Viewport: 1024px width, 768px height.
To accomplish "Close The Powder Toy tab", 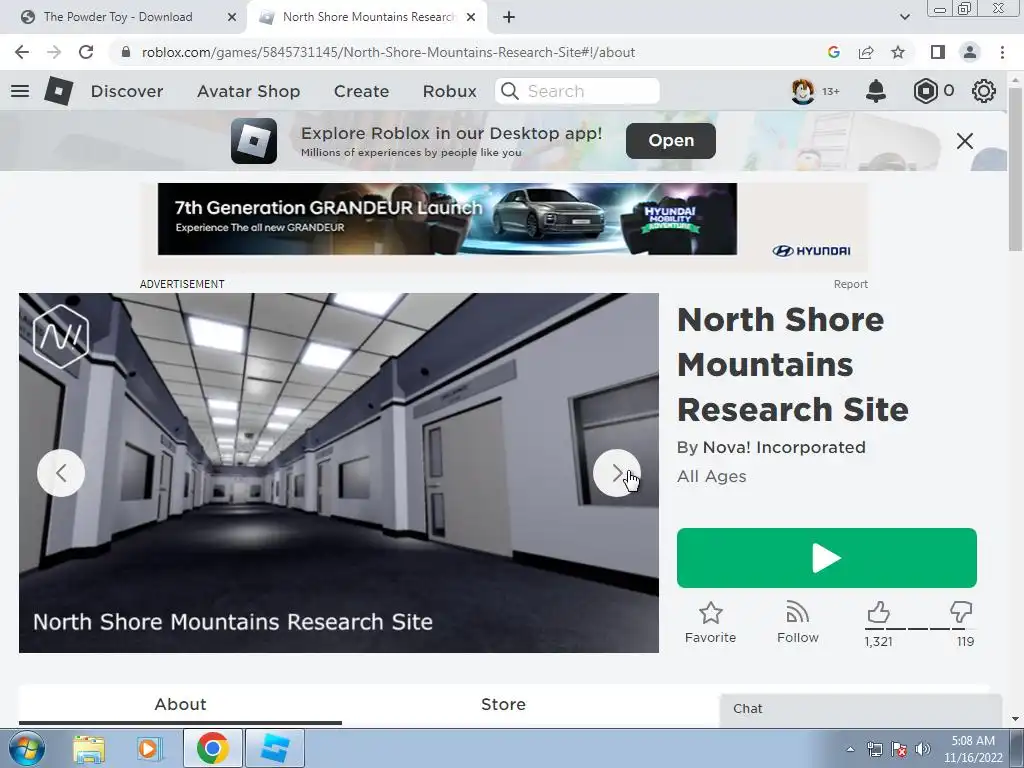I will tap(232, 18).
